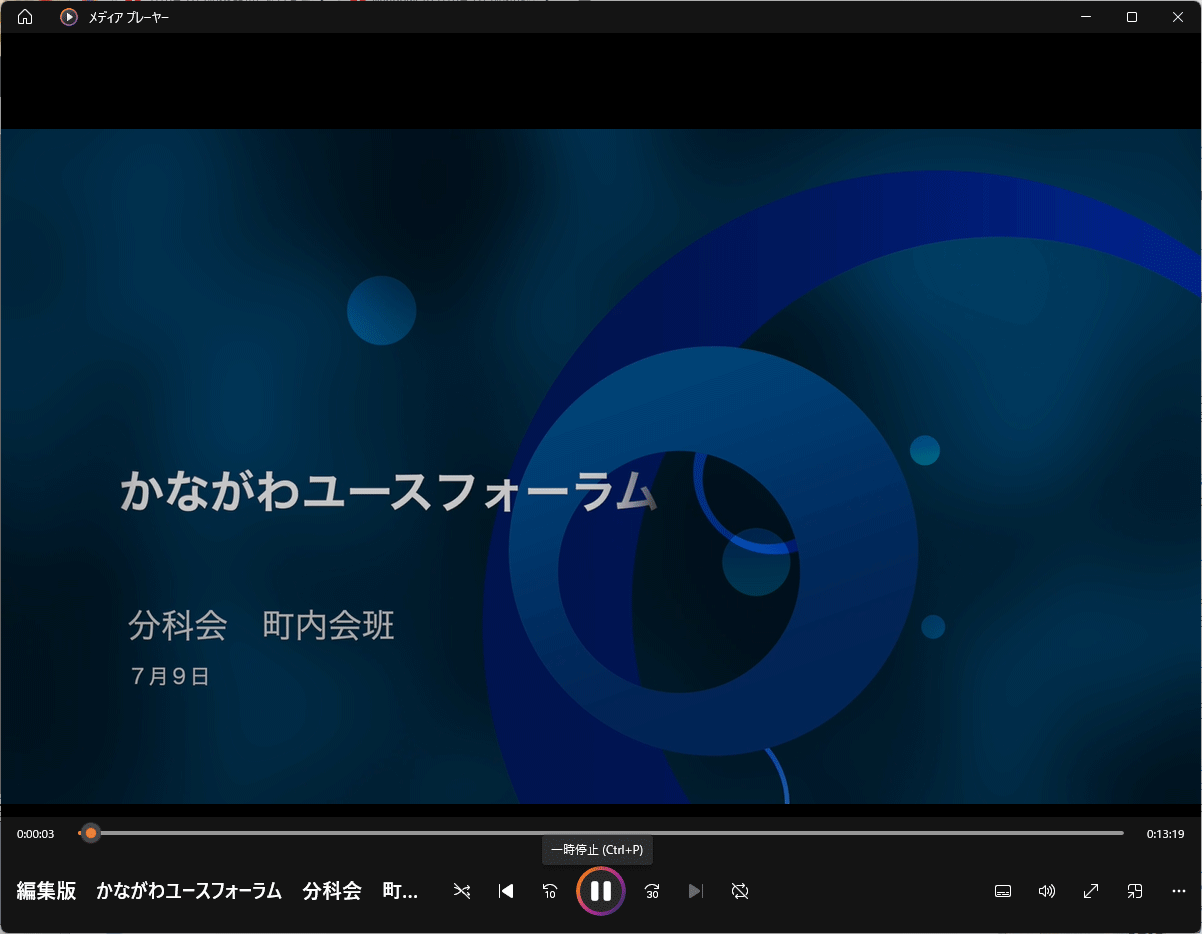Open the subtitles and captions menu

coord(1003,891)
